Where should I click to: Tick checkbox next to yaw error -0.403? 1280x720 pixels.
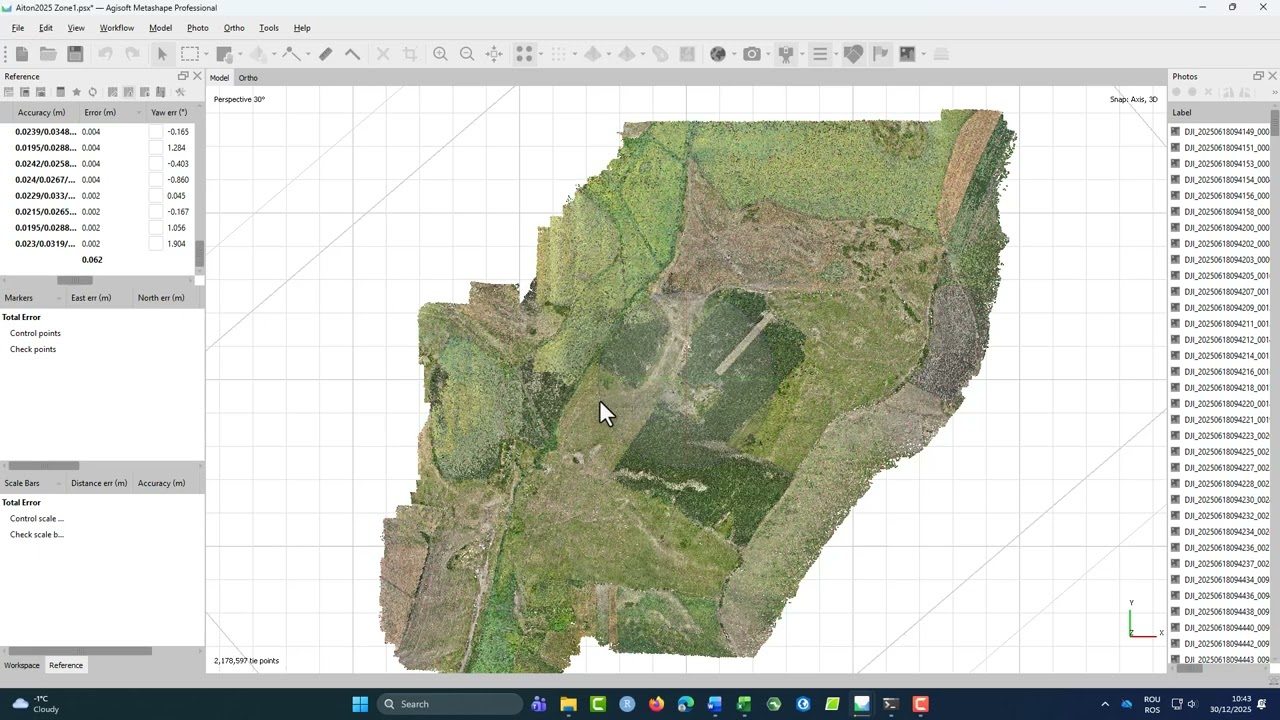pos(156,164)
